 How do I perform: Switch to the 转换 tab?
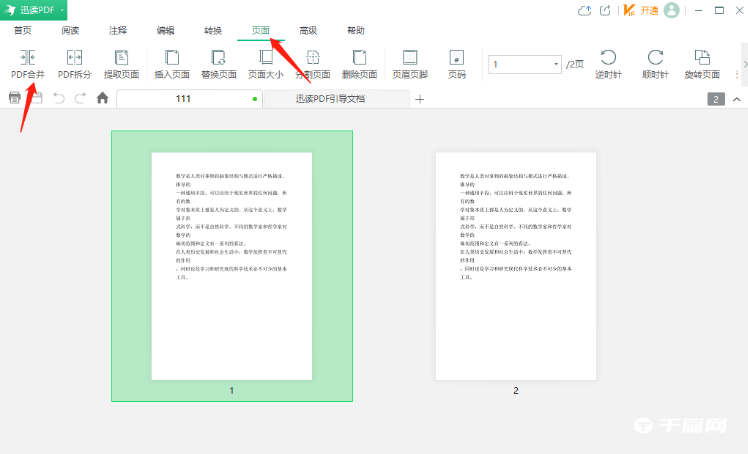pos(213,31)
